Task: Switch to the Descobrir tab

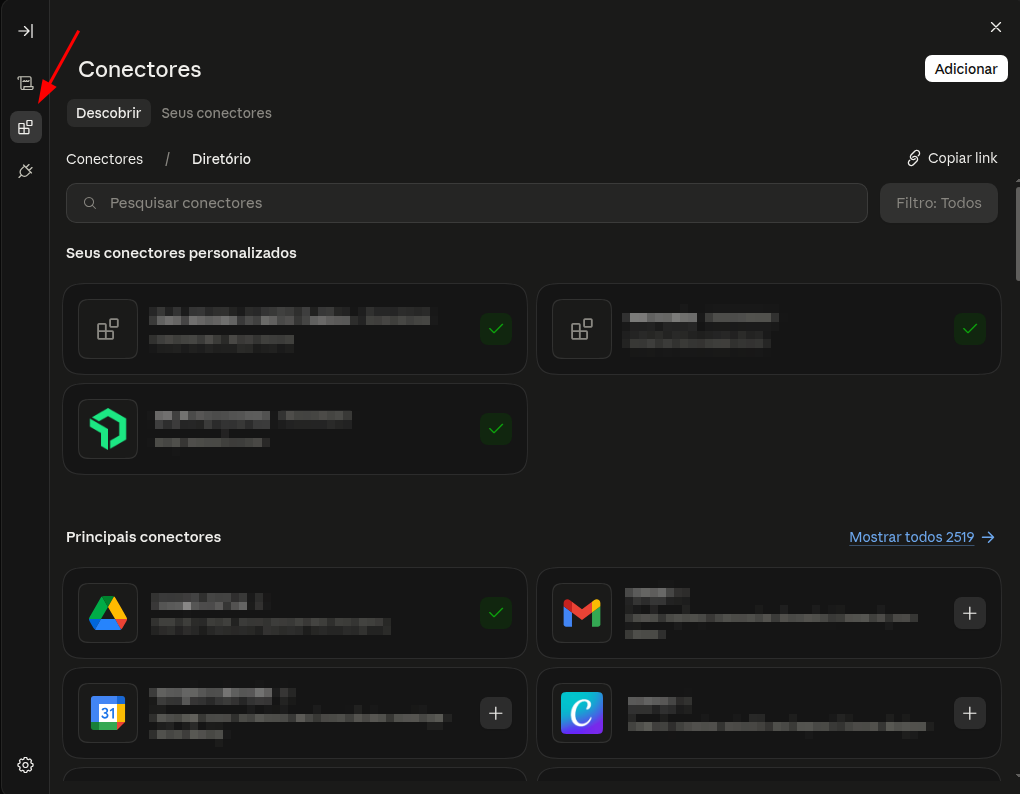Action: [109, 113]
